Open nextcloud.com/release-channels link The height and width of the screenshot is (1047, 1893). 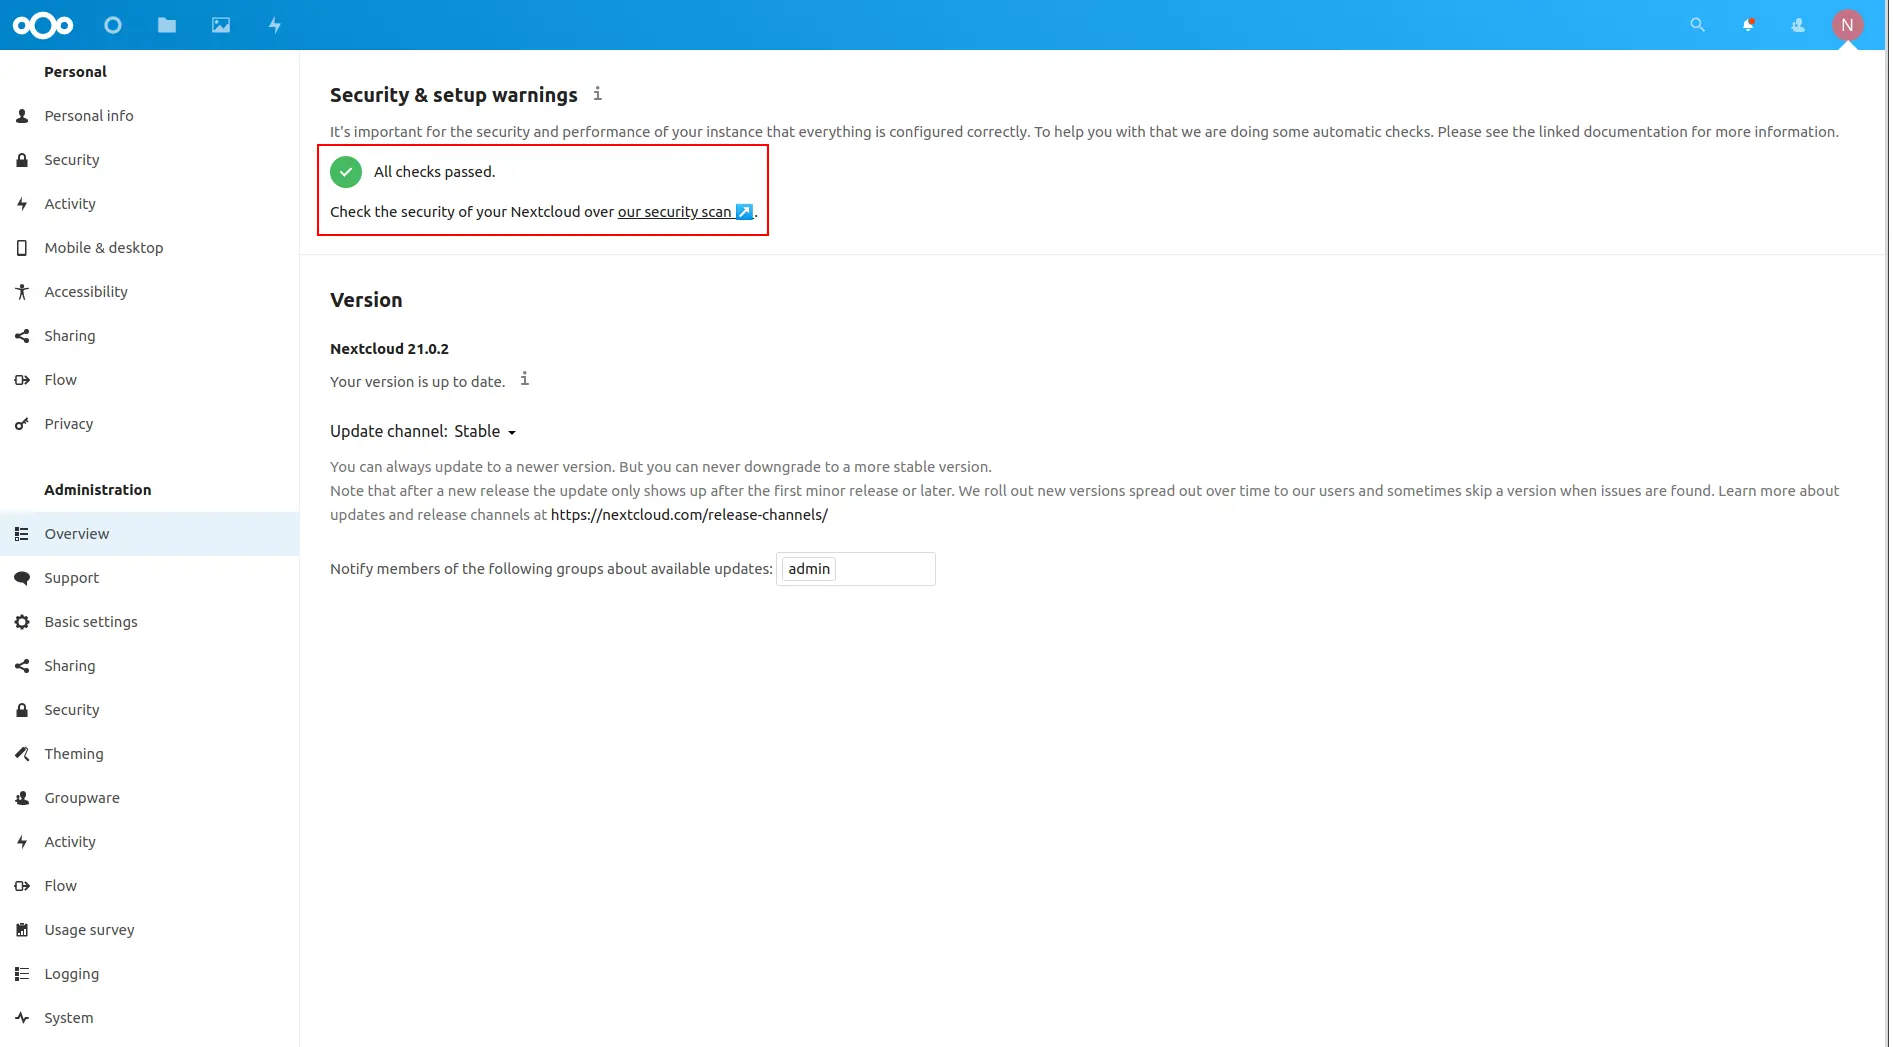[x=689, y=515]
